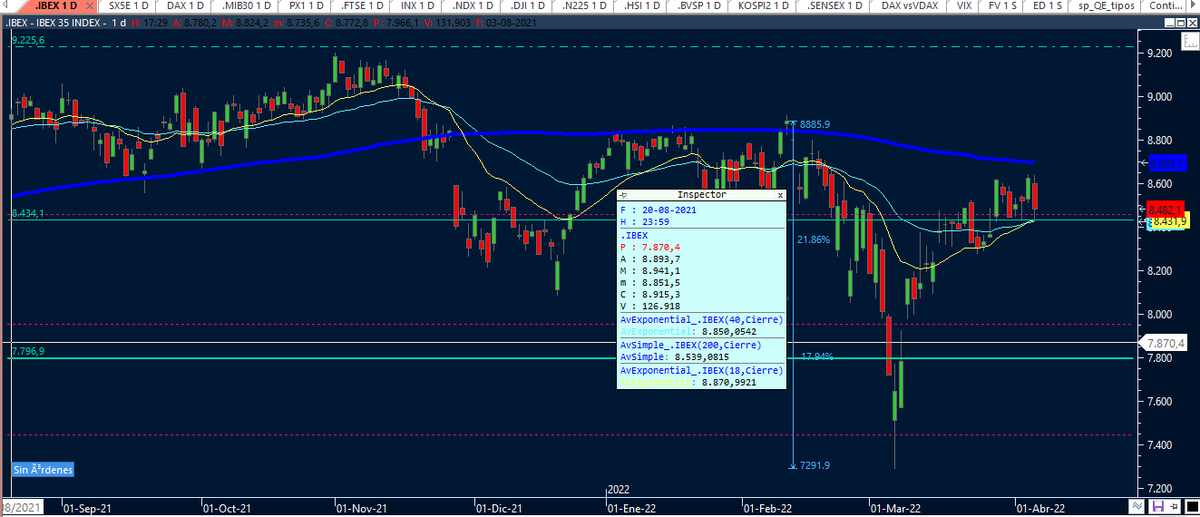Image resolution: width=1200 pixels, height=517 pixels.
Task: Open the ED 1 S tab
Action: pos(1045,6)
